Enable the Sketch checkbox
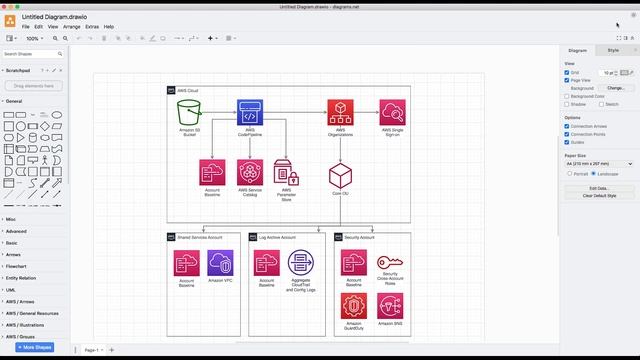Image resolution: width=640 pixels, height=360 pixels. click(x=601, y=104)
